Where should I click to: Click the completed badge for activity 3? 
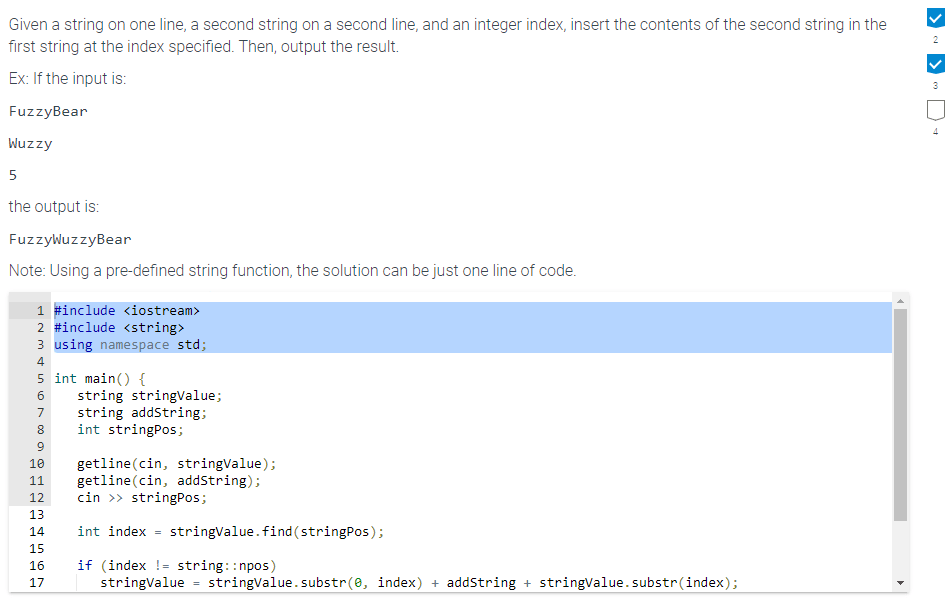click(x=935, y=63)
